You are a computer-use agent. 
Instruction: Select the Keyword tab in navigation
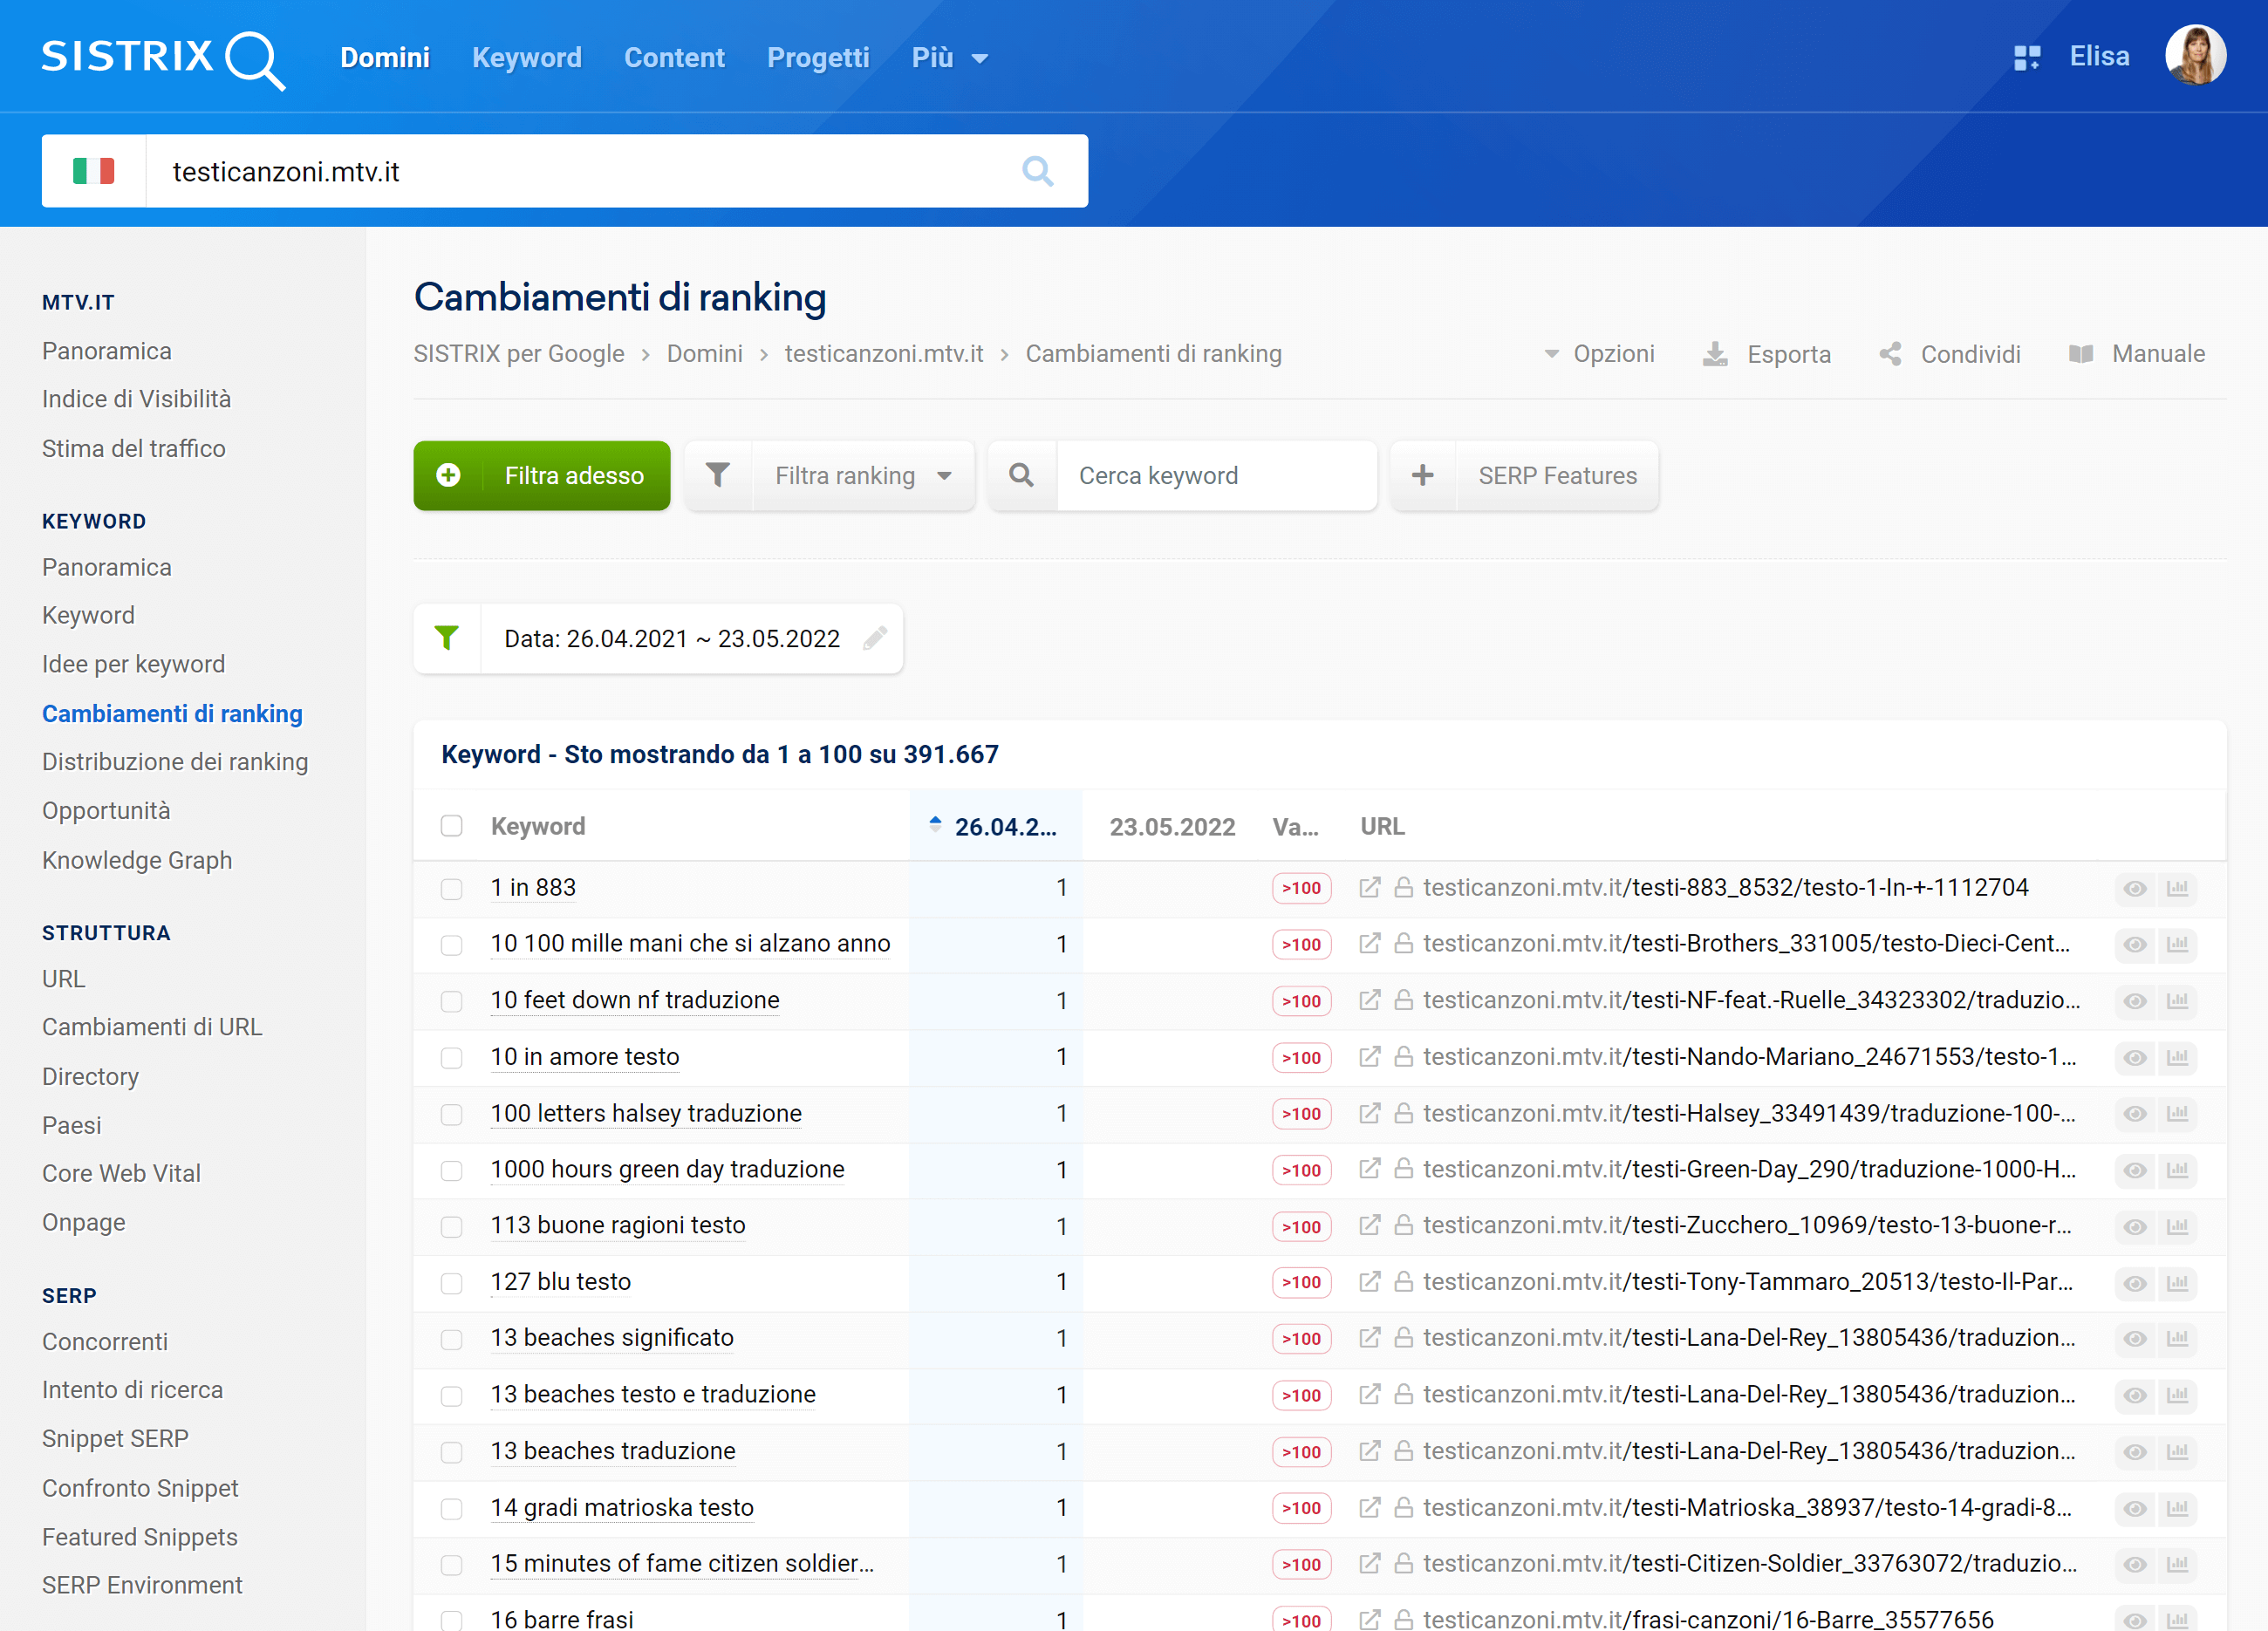coord(529,57)
